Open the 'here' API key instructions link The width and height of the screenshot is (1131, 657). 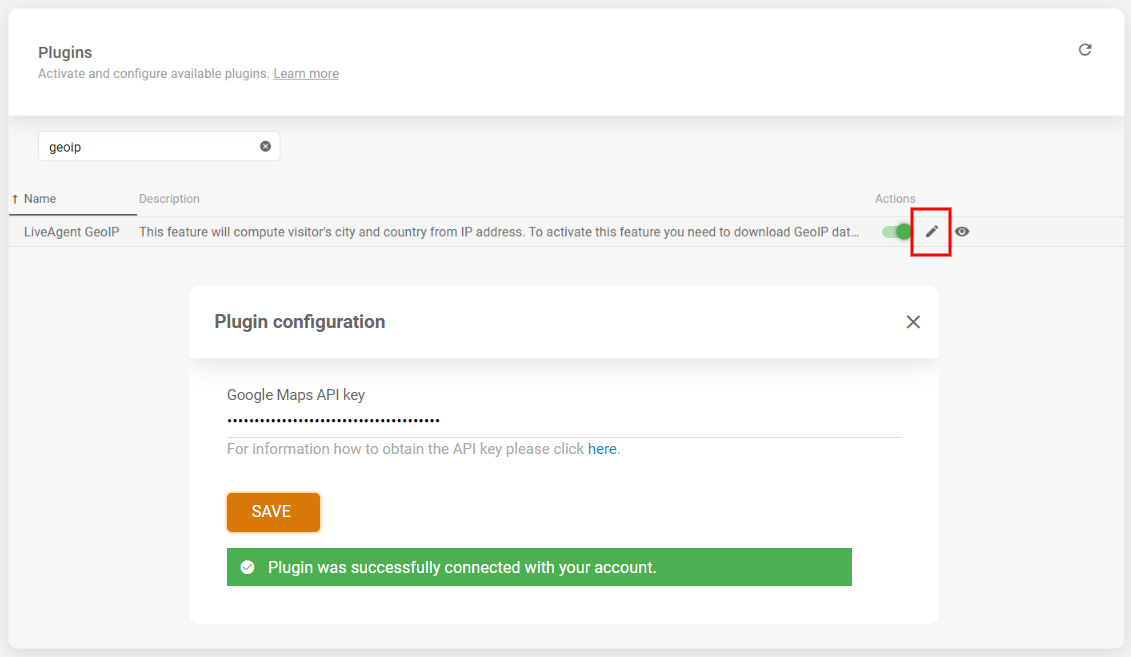[x=602, y=449]
